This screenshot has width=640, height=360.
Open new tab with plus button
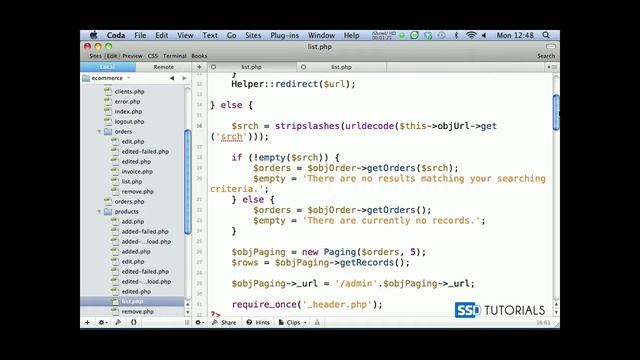[199, 67]
